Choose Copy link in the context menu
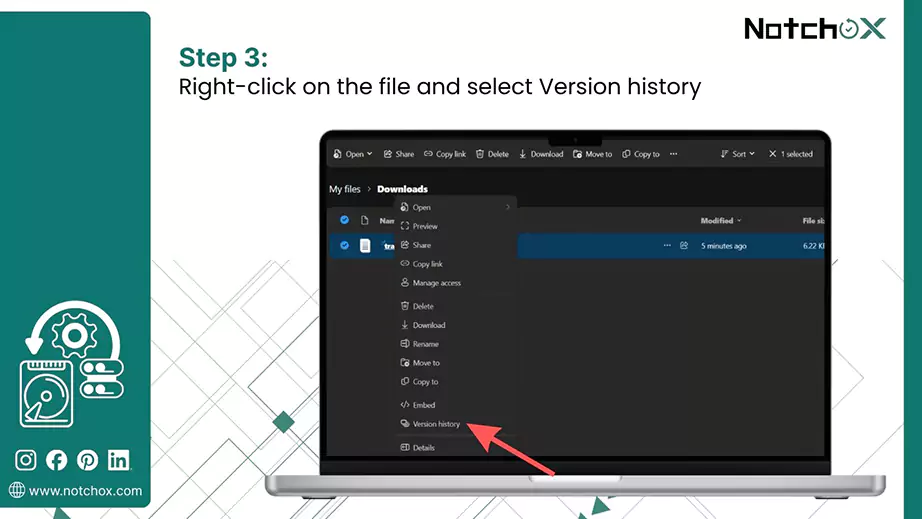922x519 pixels. point(456,263)
